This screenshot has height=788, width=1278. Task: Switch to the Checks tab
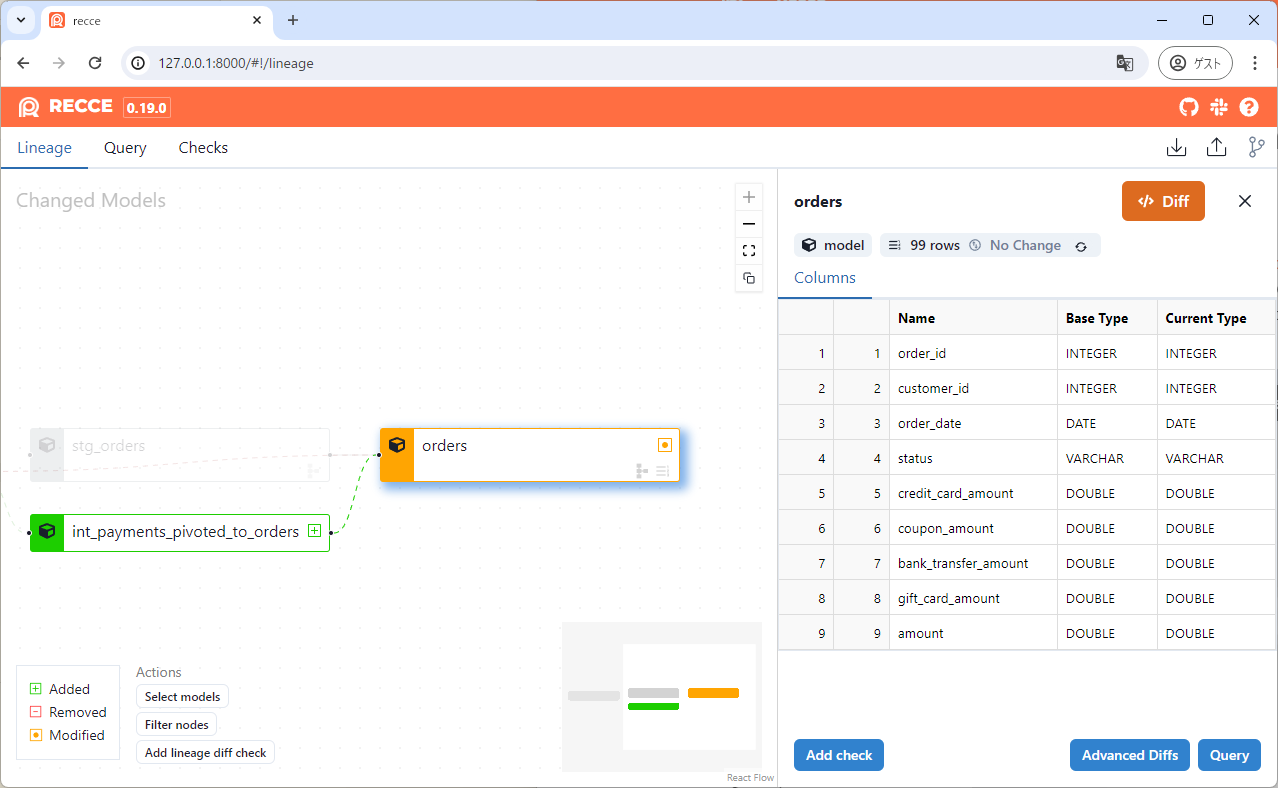pos(203,148)
